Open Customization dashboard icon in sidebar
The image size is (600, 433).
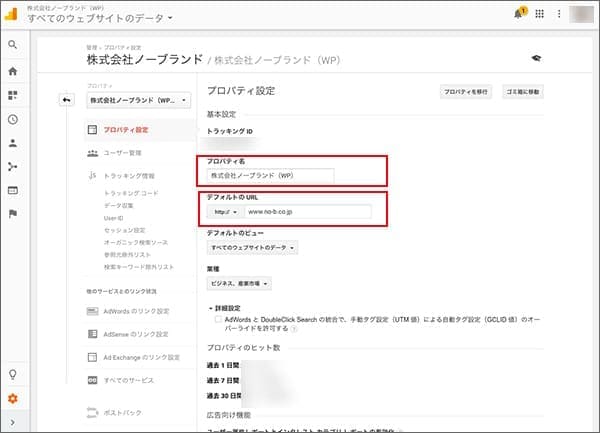click(13, 95)
